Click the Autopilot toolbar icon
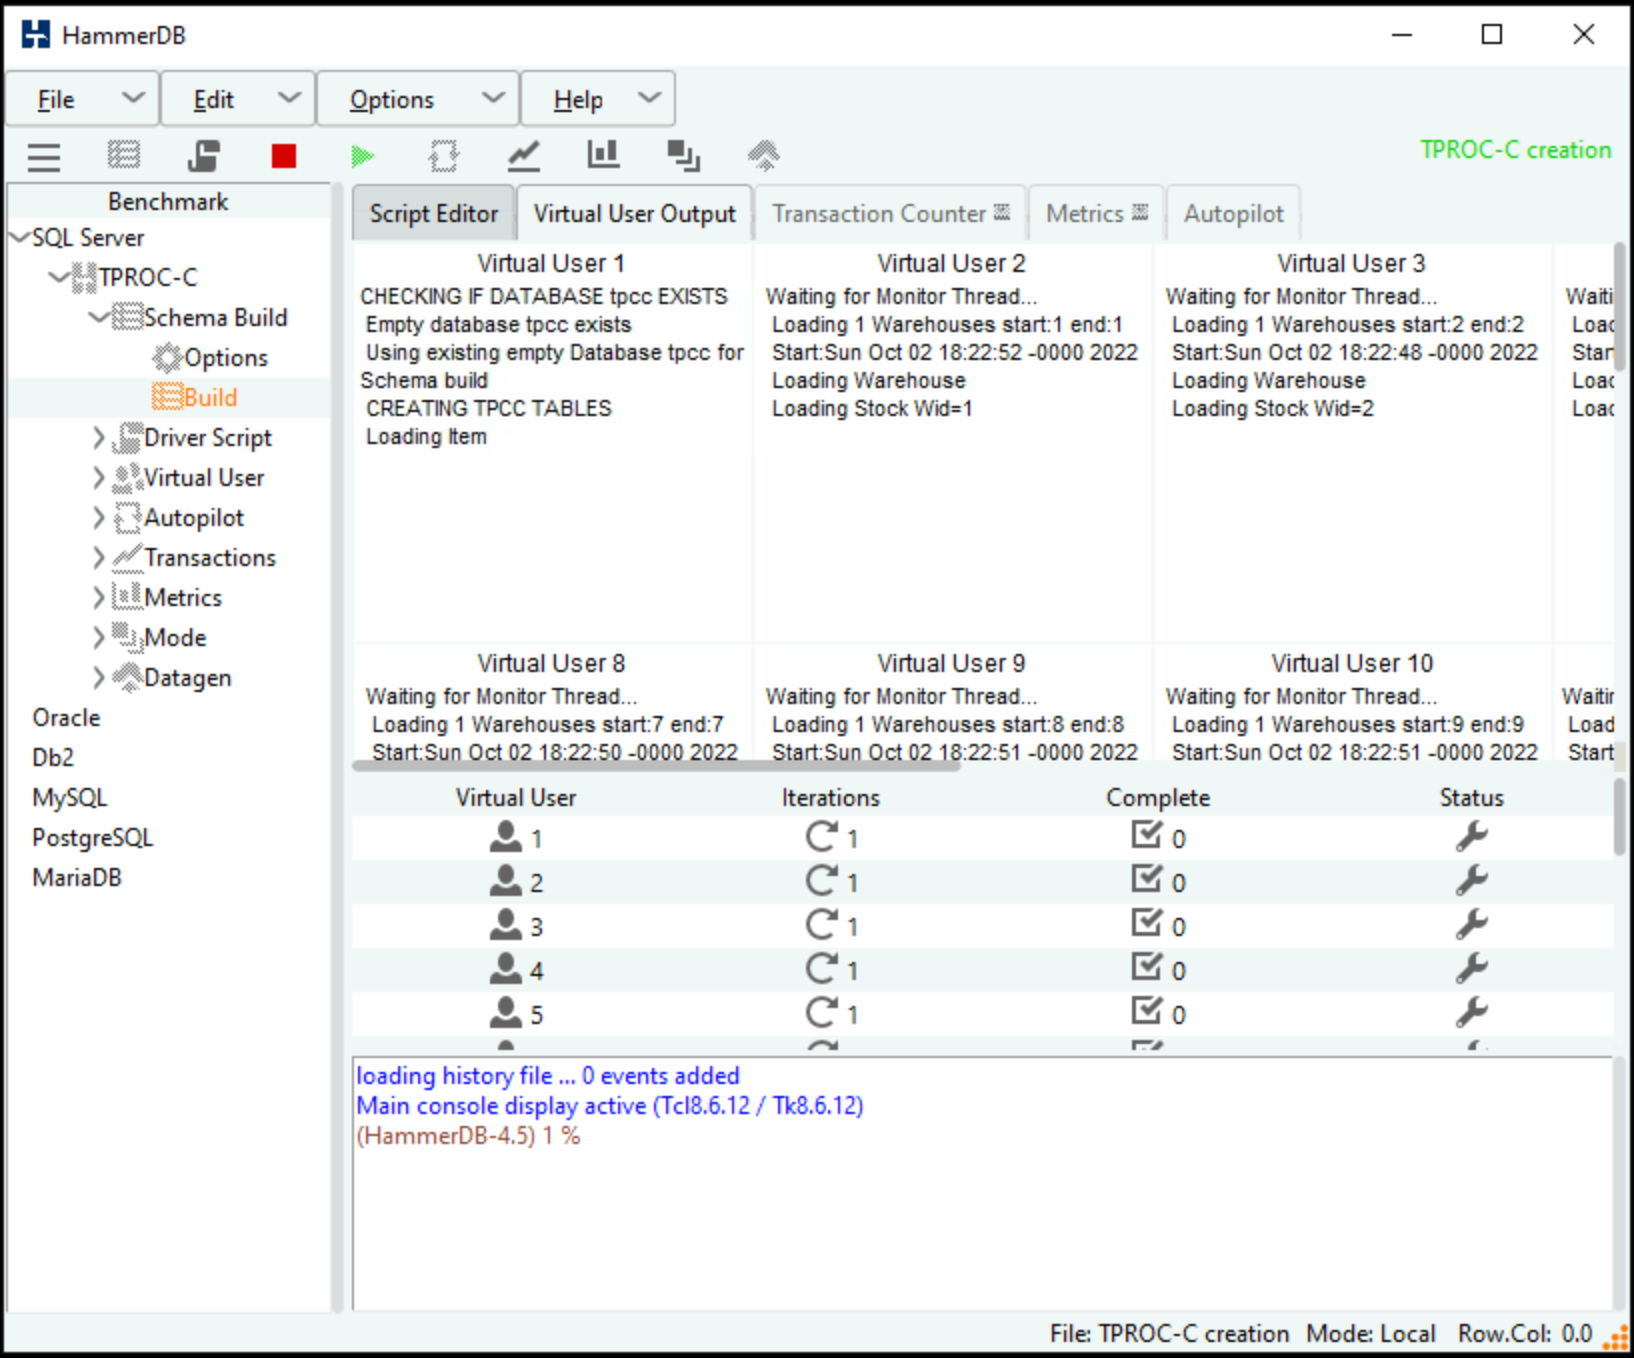1634x1358 pixels. (x=443, y=156)
